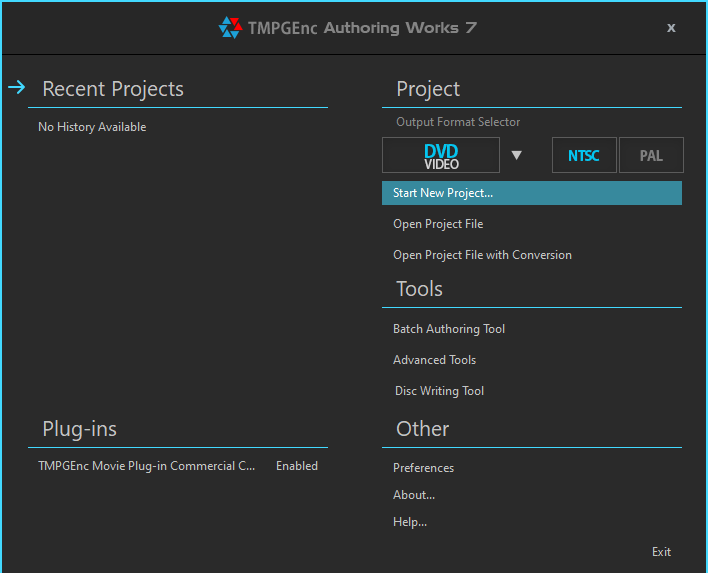
Task: Open the Disc Writing Tool
Action: coord(439,391)
